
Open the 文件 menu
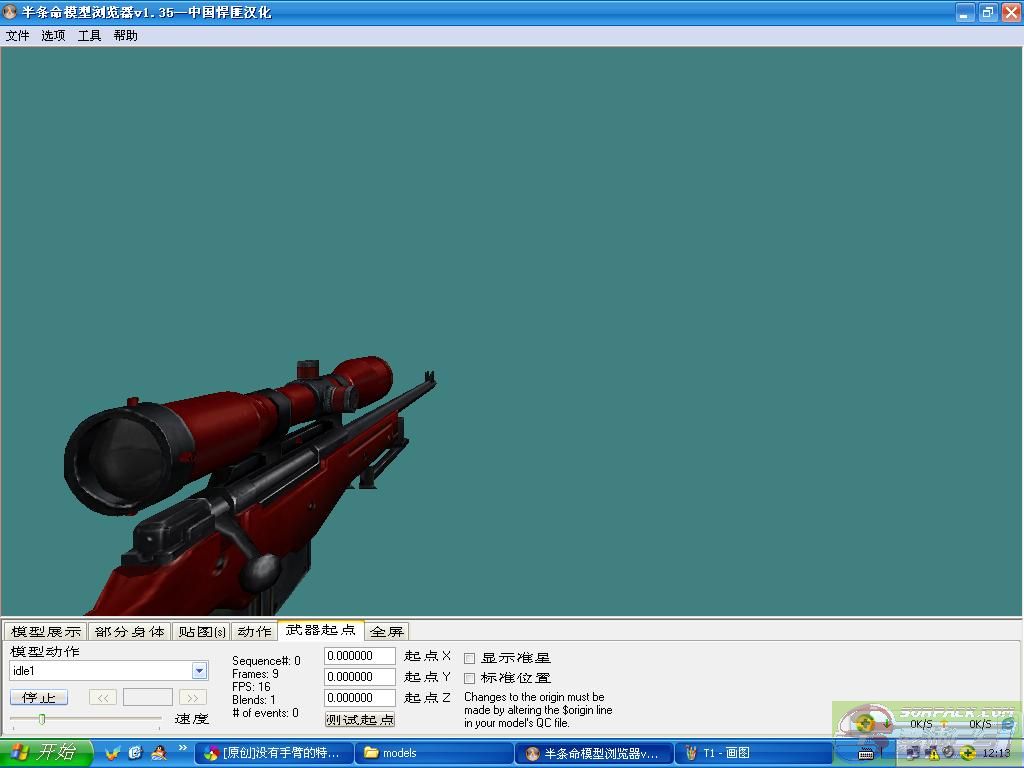(17, 36)
